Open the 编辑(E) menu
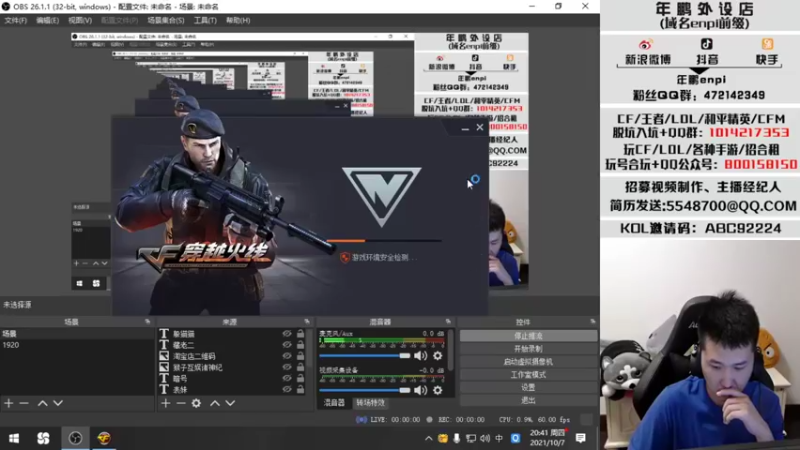Image resolution: width=800 pixels, height=450 pixels. 47,20
